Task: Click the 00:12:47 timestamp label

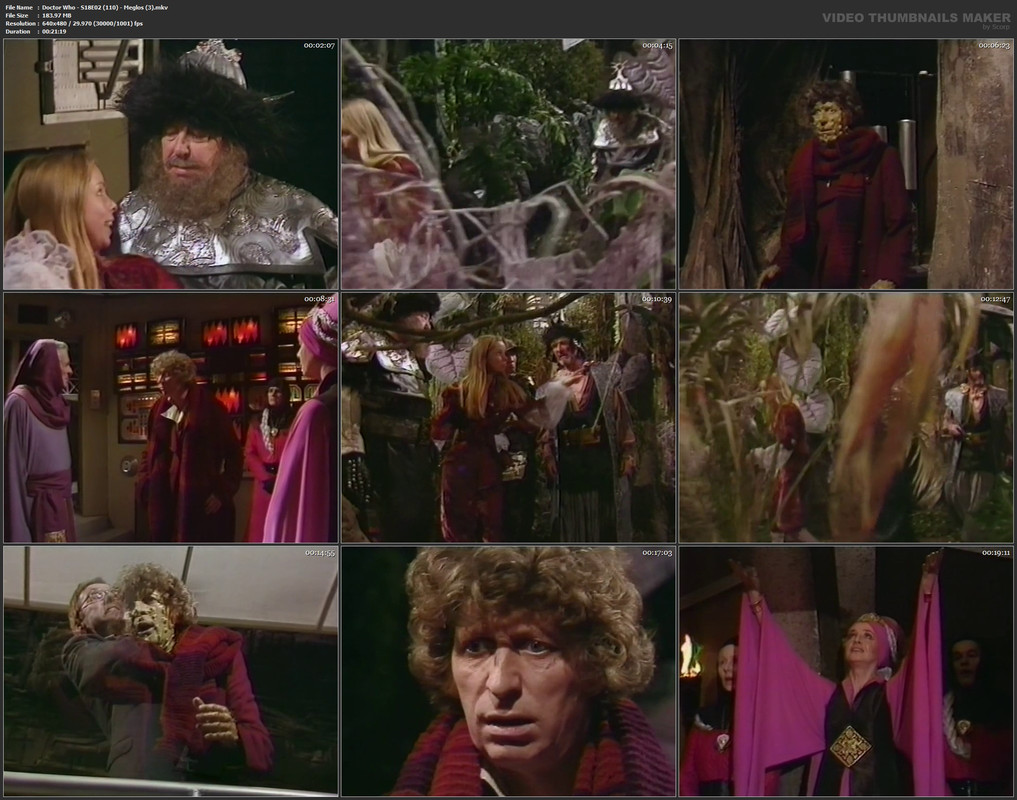Action: pyautogui.click(x=994, y=299)
